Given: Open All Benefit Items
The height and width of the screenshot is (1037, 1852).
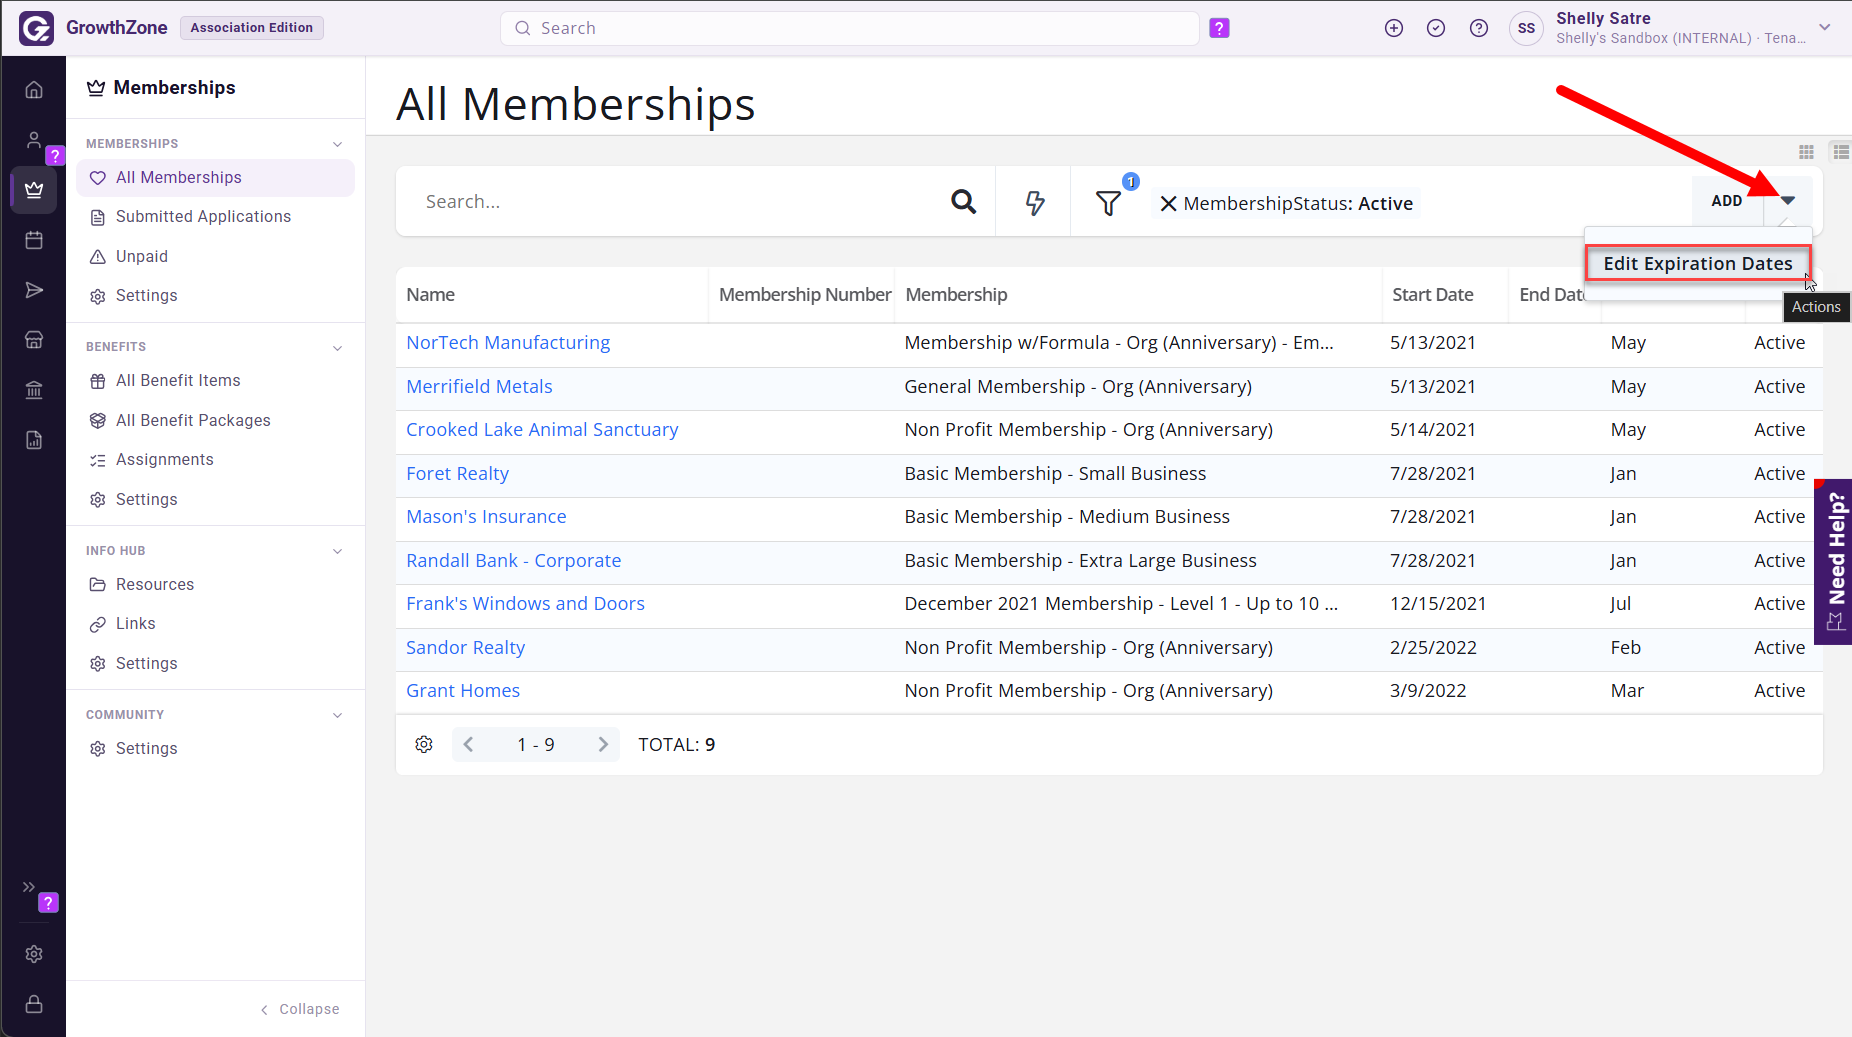Looking at the screenshot, I should pos(178,381).
